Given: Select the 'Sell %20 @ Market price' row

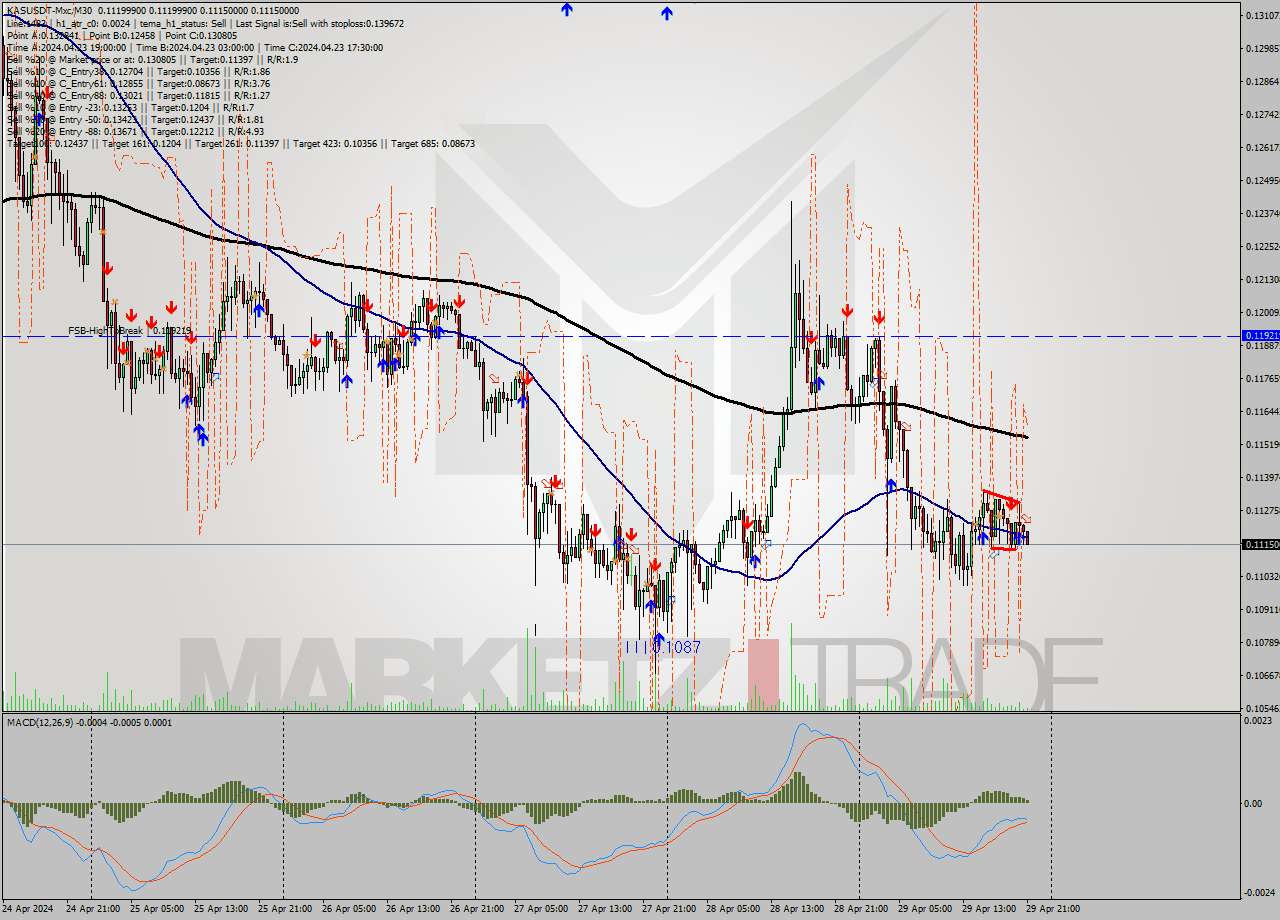Looking at the screenshot, I should click(x=152, y=59).
